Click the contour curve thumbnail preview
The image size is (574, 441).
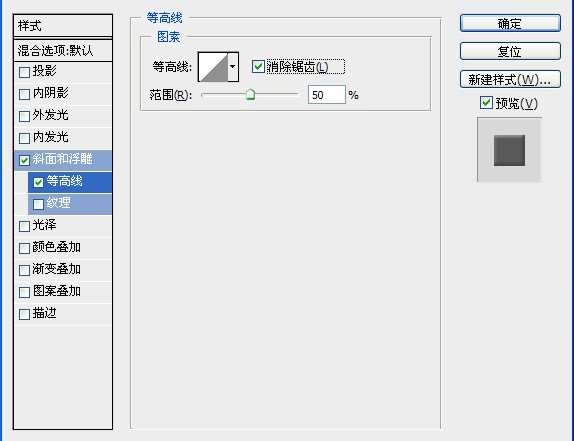pyautogui.click(x=213, y=67)
